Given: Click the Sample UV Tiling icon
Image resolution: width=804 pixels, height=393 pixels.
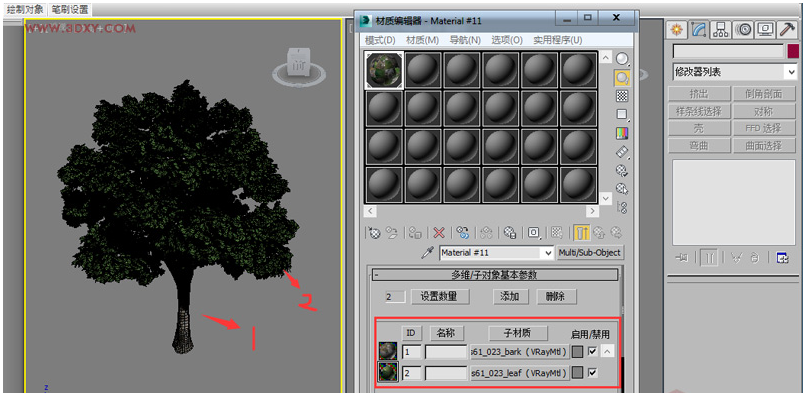Looking at the screenshot, I should pyautogui.click(x=622, y=114).
